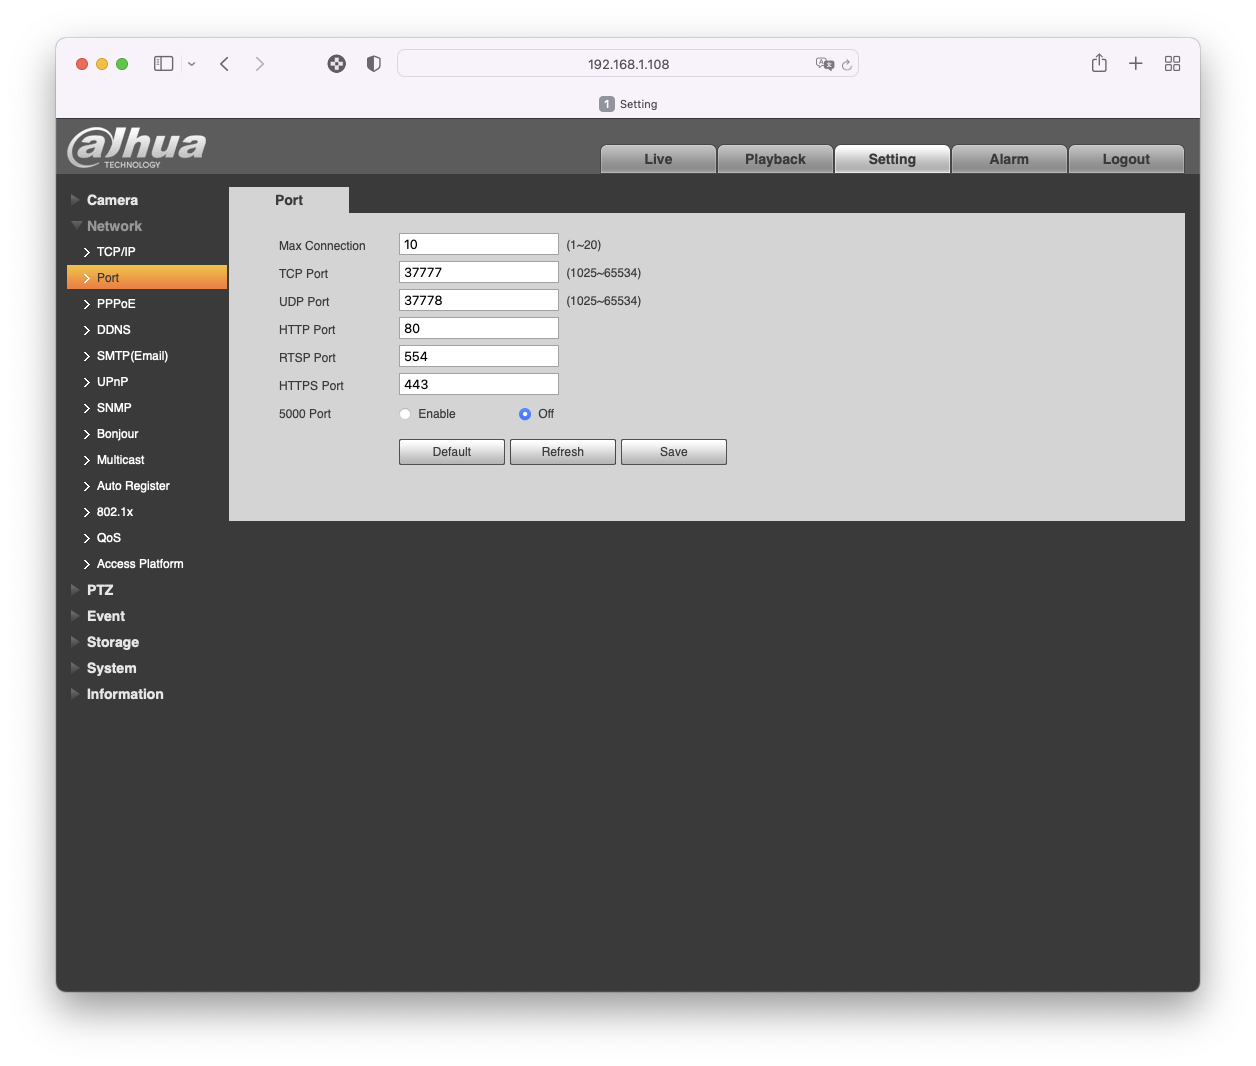The width and height of the screenshot is (1256, 1066).
Task: Go forward with the browser forward arrow
Action: 260,64
